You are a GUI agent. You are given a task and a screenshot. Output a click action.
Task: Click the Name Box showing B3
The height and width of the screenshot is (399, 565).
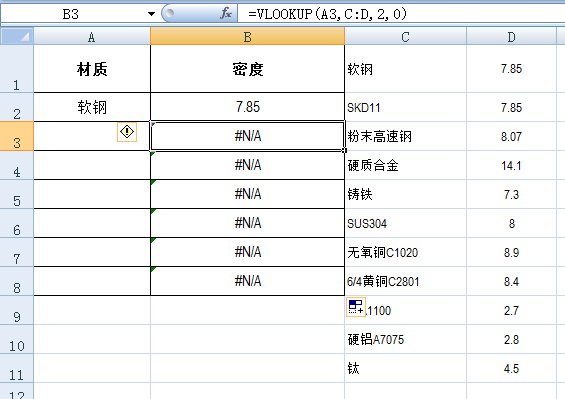pos(71,14)
